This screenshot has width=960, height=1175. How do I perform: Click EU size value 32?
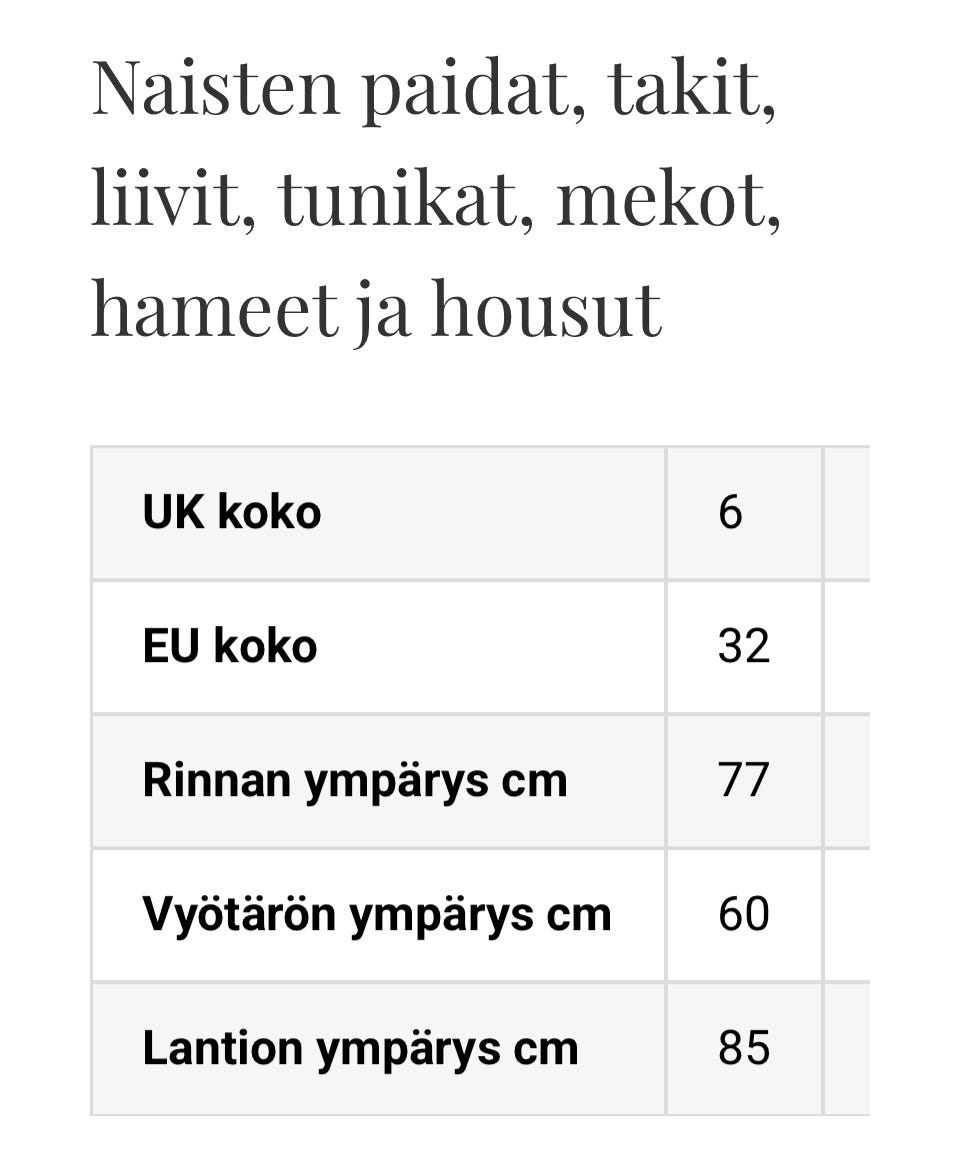click(744, 646)
